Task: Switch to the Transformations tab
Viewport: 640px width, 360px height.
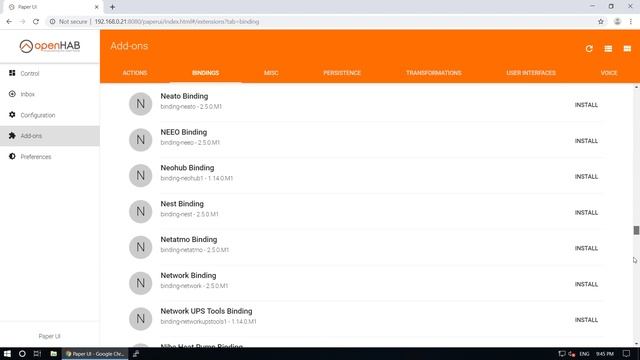Action: pos(433,73)
